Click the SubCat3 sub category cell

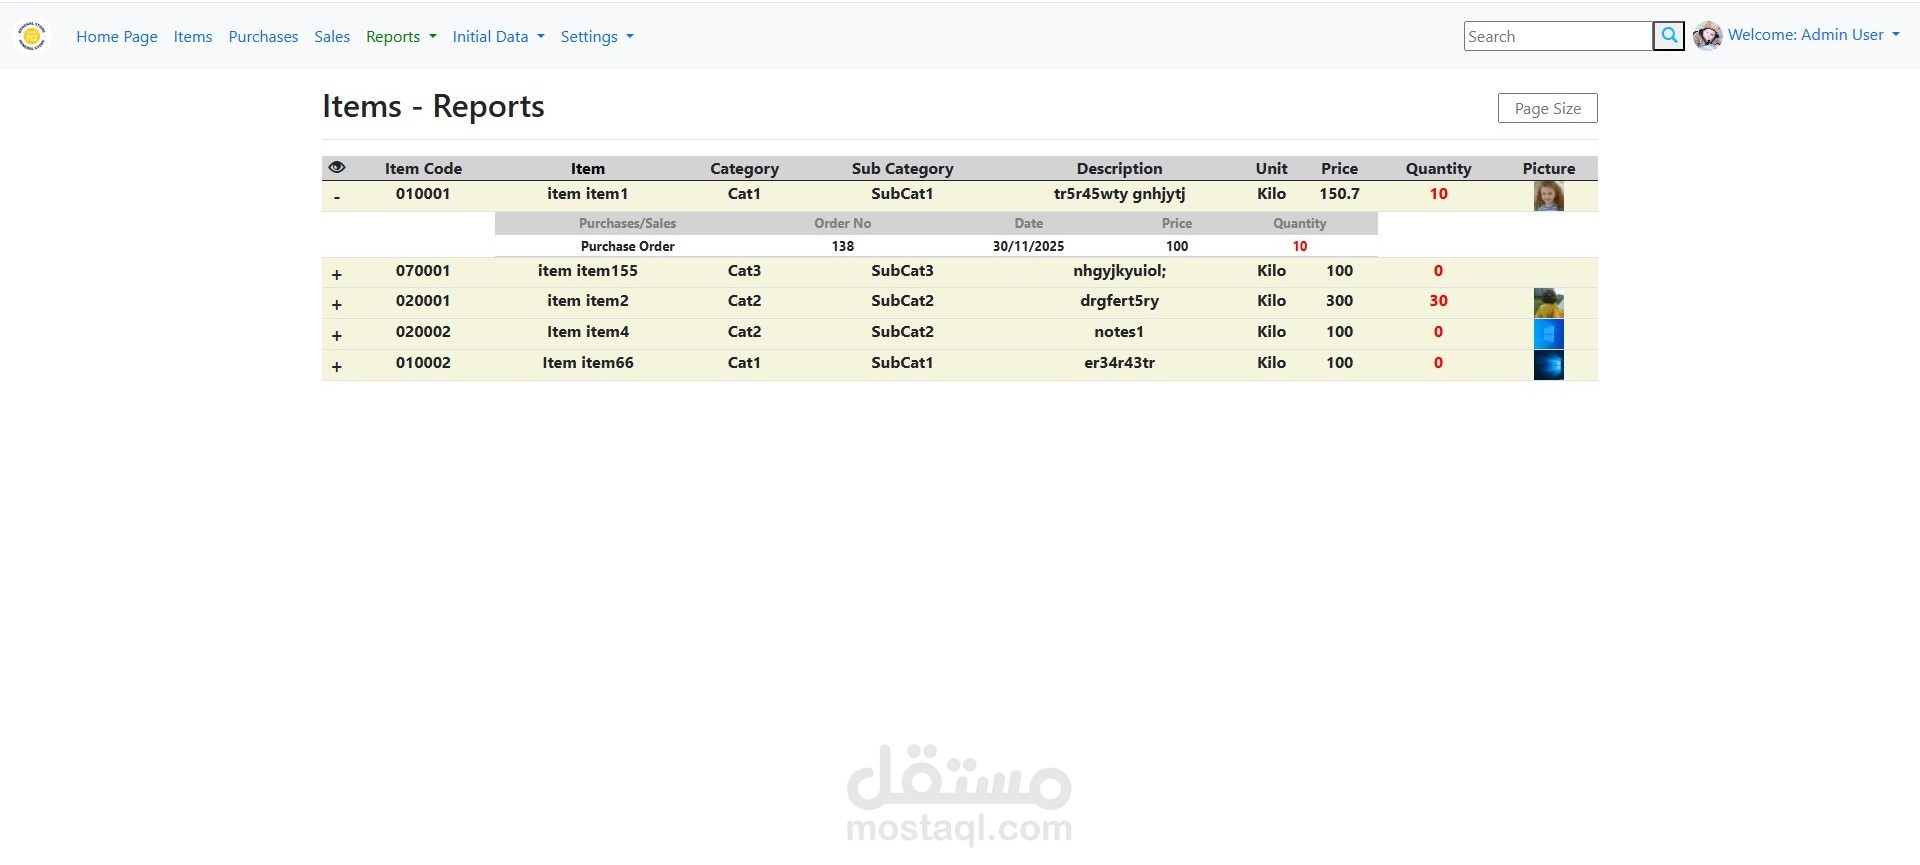[x=902, y=271]
